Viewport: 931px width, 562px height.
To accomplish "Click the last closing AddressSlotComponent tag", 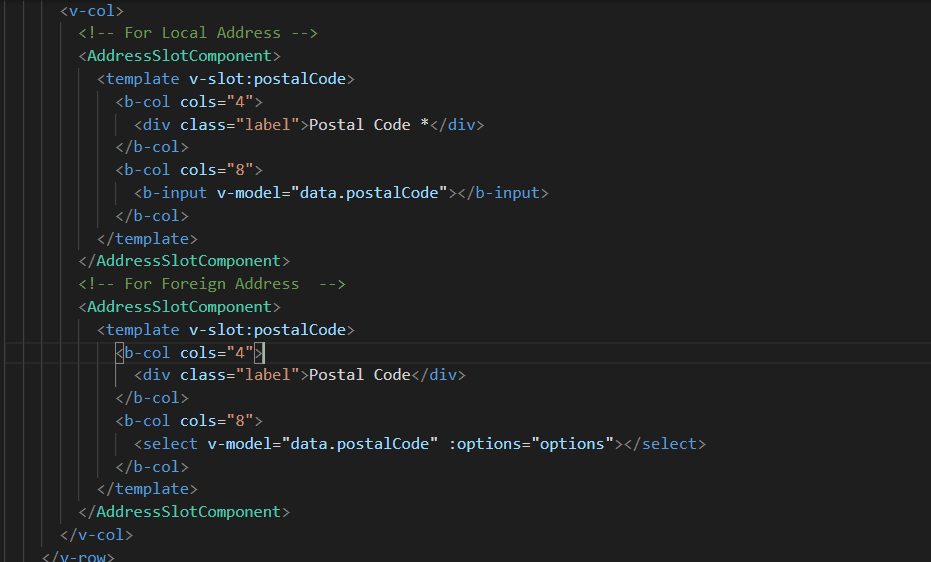I will coord(184,512).
